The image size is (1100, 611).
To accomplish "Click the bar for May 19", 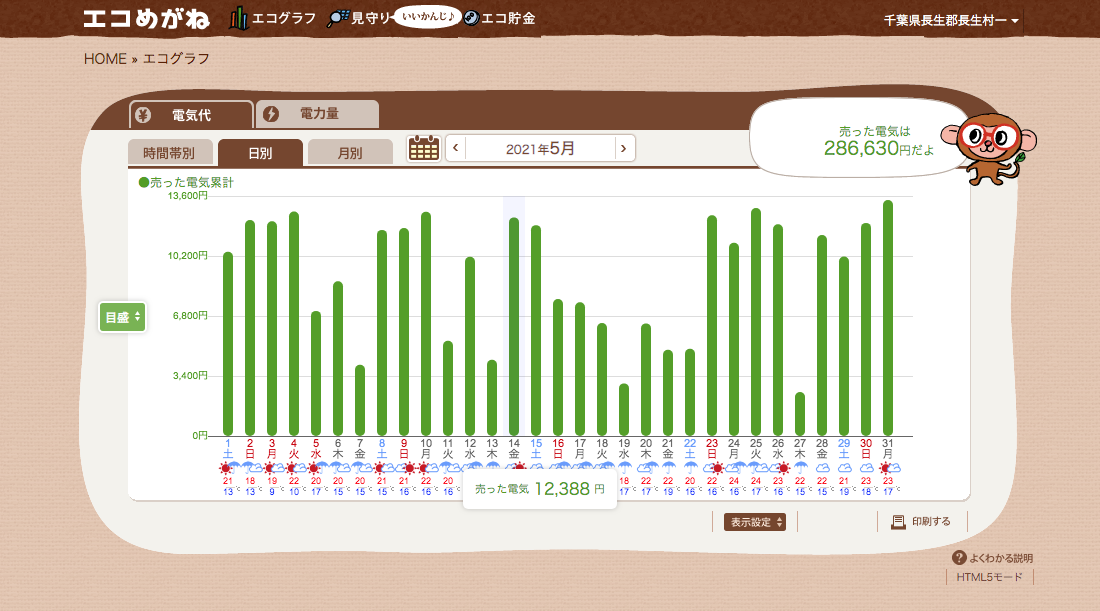I will pos(624,410).
